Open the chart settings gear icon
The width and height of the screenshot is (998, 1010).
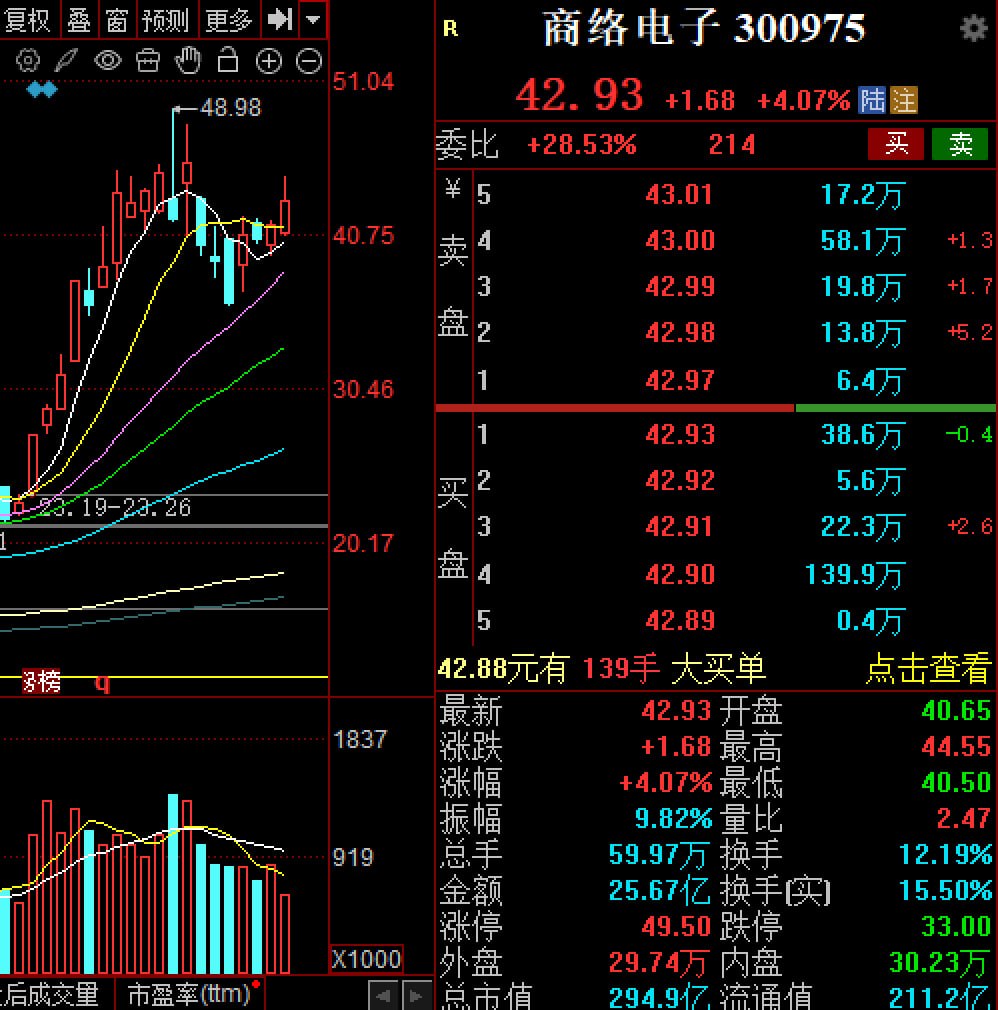pyautogui.click(x=28, y=61)
